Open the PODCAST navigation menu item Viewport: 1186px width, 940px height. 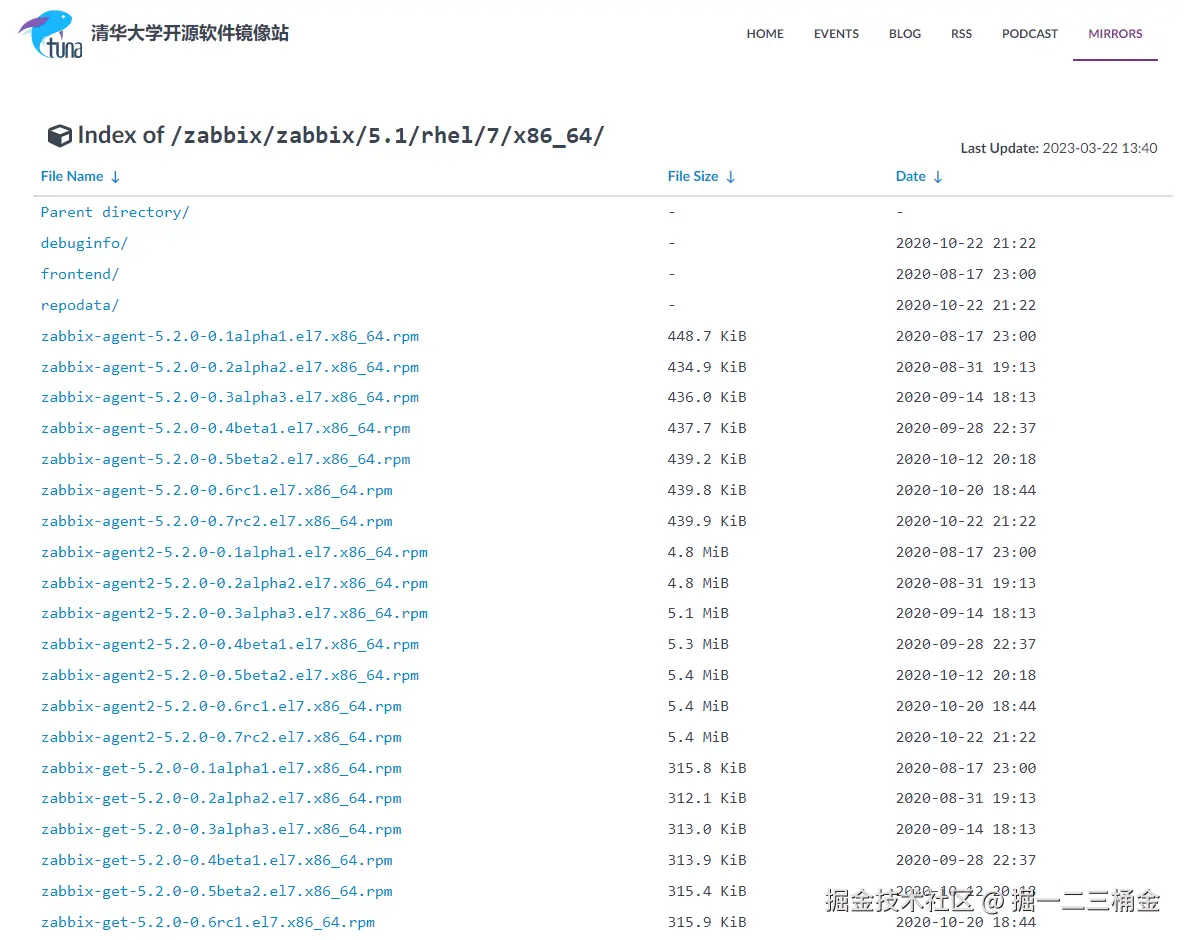[1029, 33]
